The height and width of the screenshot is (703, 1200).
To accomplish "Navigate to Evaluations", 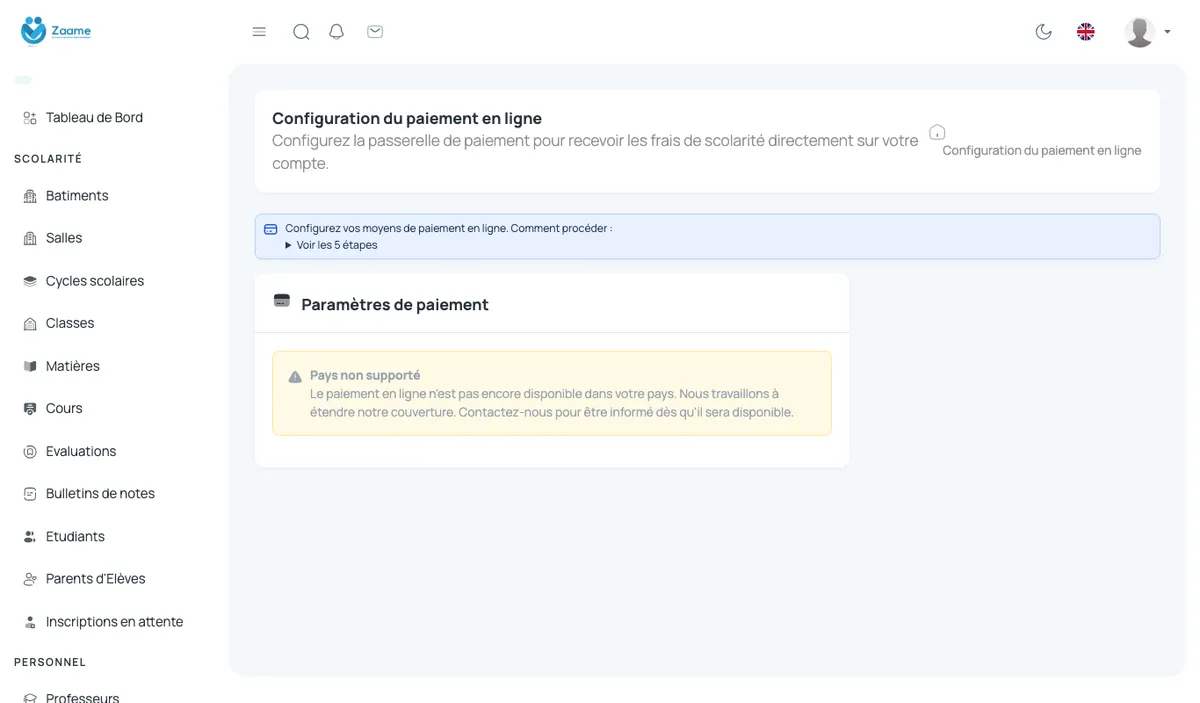I will [81, 451].
